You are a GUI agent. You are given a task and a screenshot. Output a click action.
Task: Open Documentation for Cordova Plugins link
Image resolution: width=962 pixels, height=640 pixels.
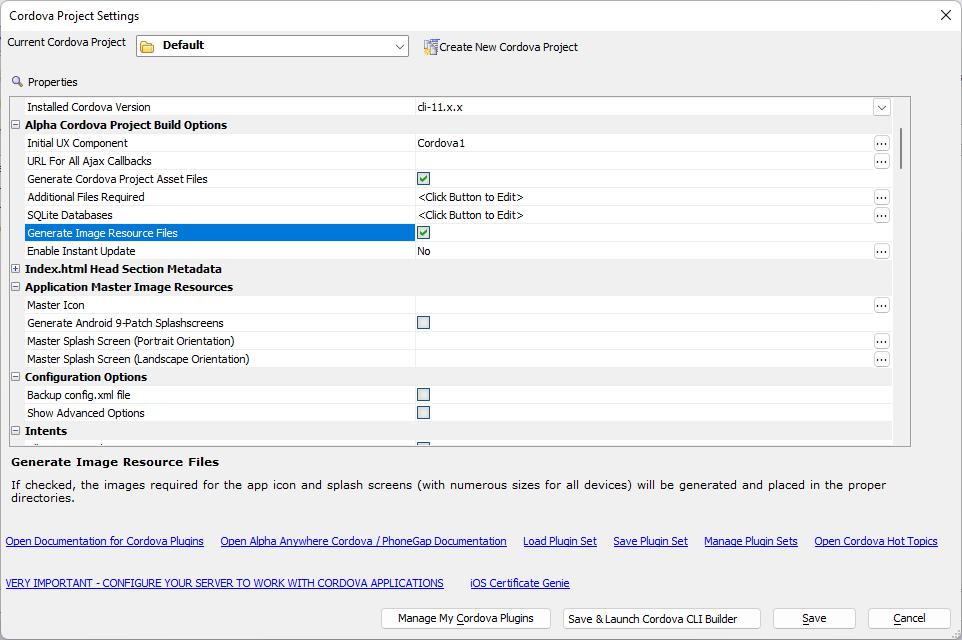[x=104, y=541]
